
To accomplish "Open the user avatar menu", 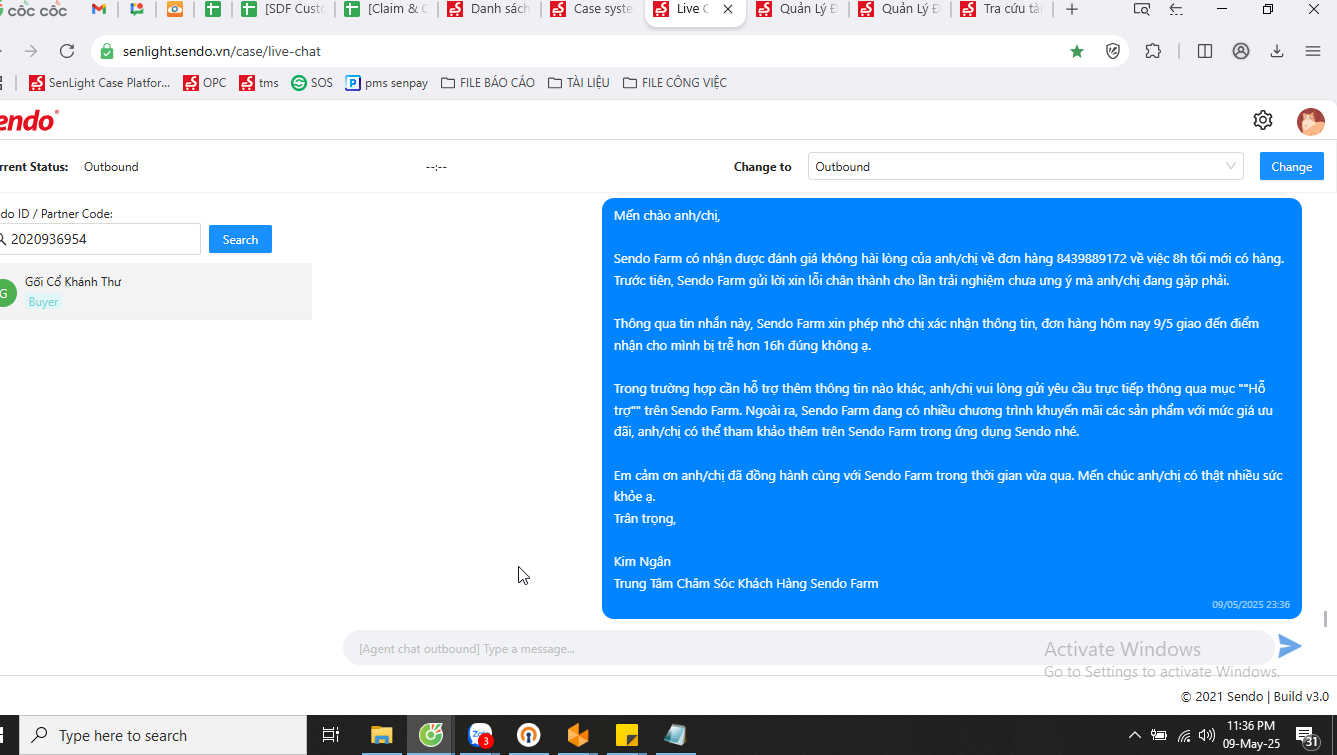I will [x=1311, y=122].
